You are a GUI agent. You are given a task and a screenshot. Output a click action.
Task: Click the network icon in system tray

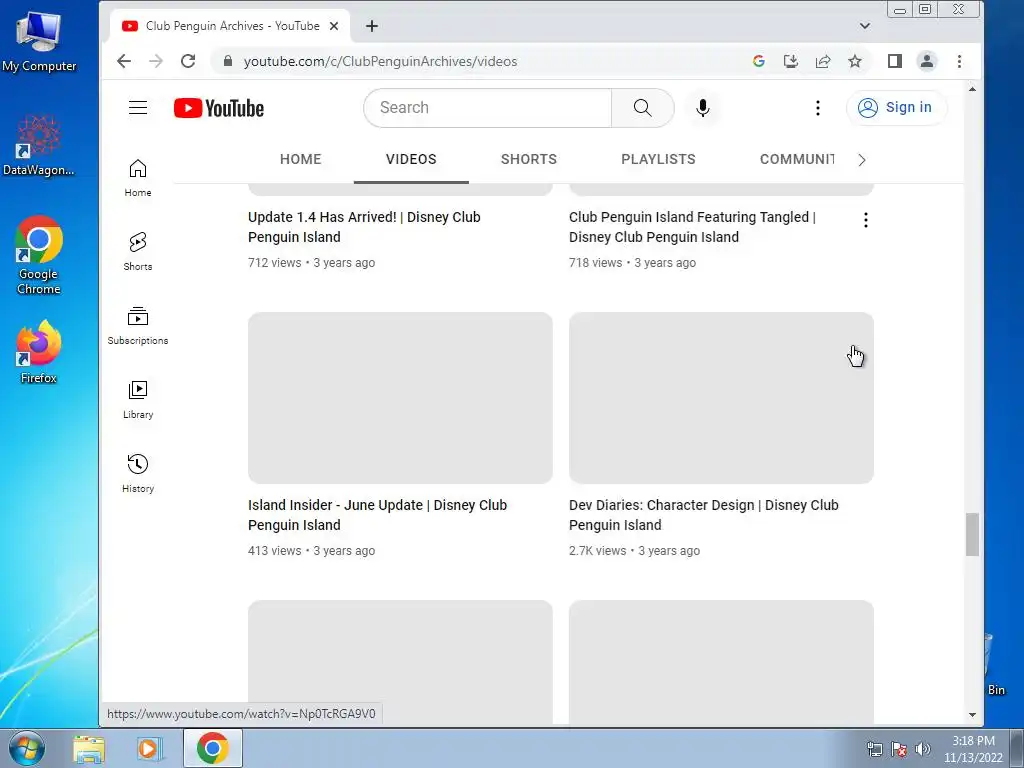874,749
